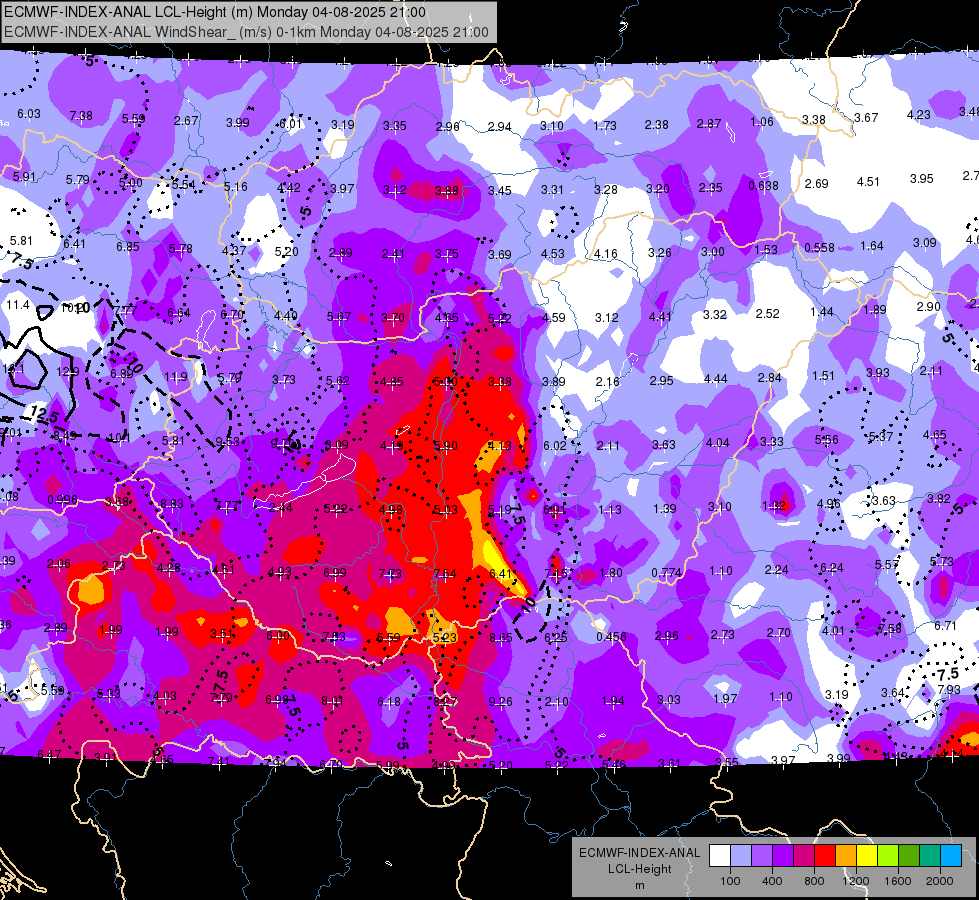Viewport: 979px width, 900px height.
Task: Click the wind shear value 9.26
Action: point(501,701)
